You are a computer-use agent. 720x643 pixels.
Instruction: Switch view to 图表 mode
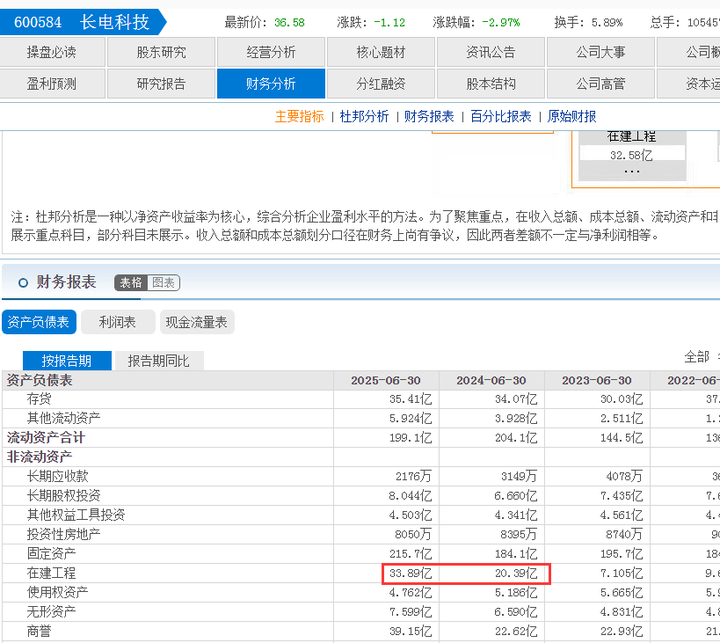click(163, 282)
